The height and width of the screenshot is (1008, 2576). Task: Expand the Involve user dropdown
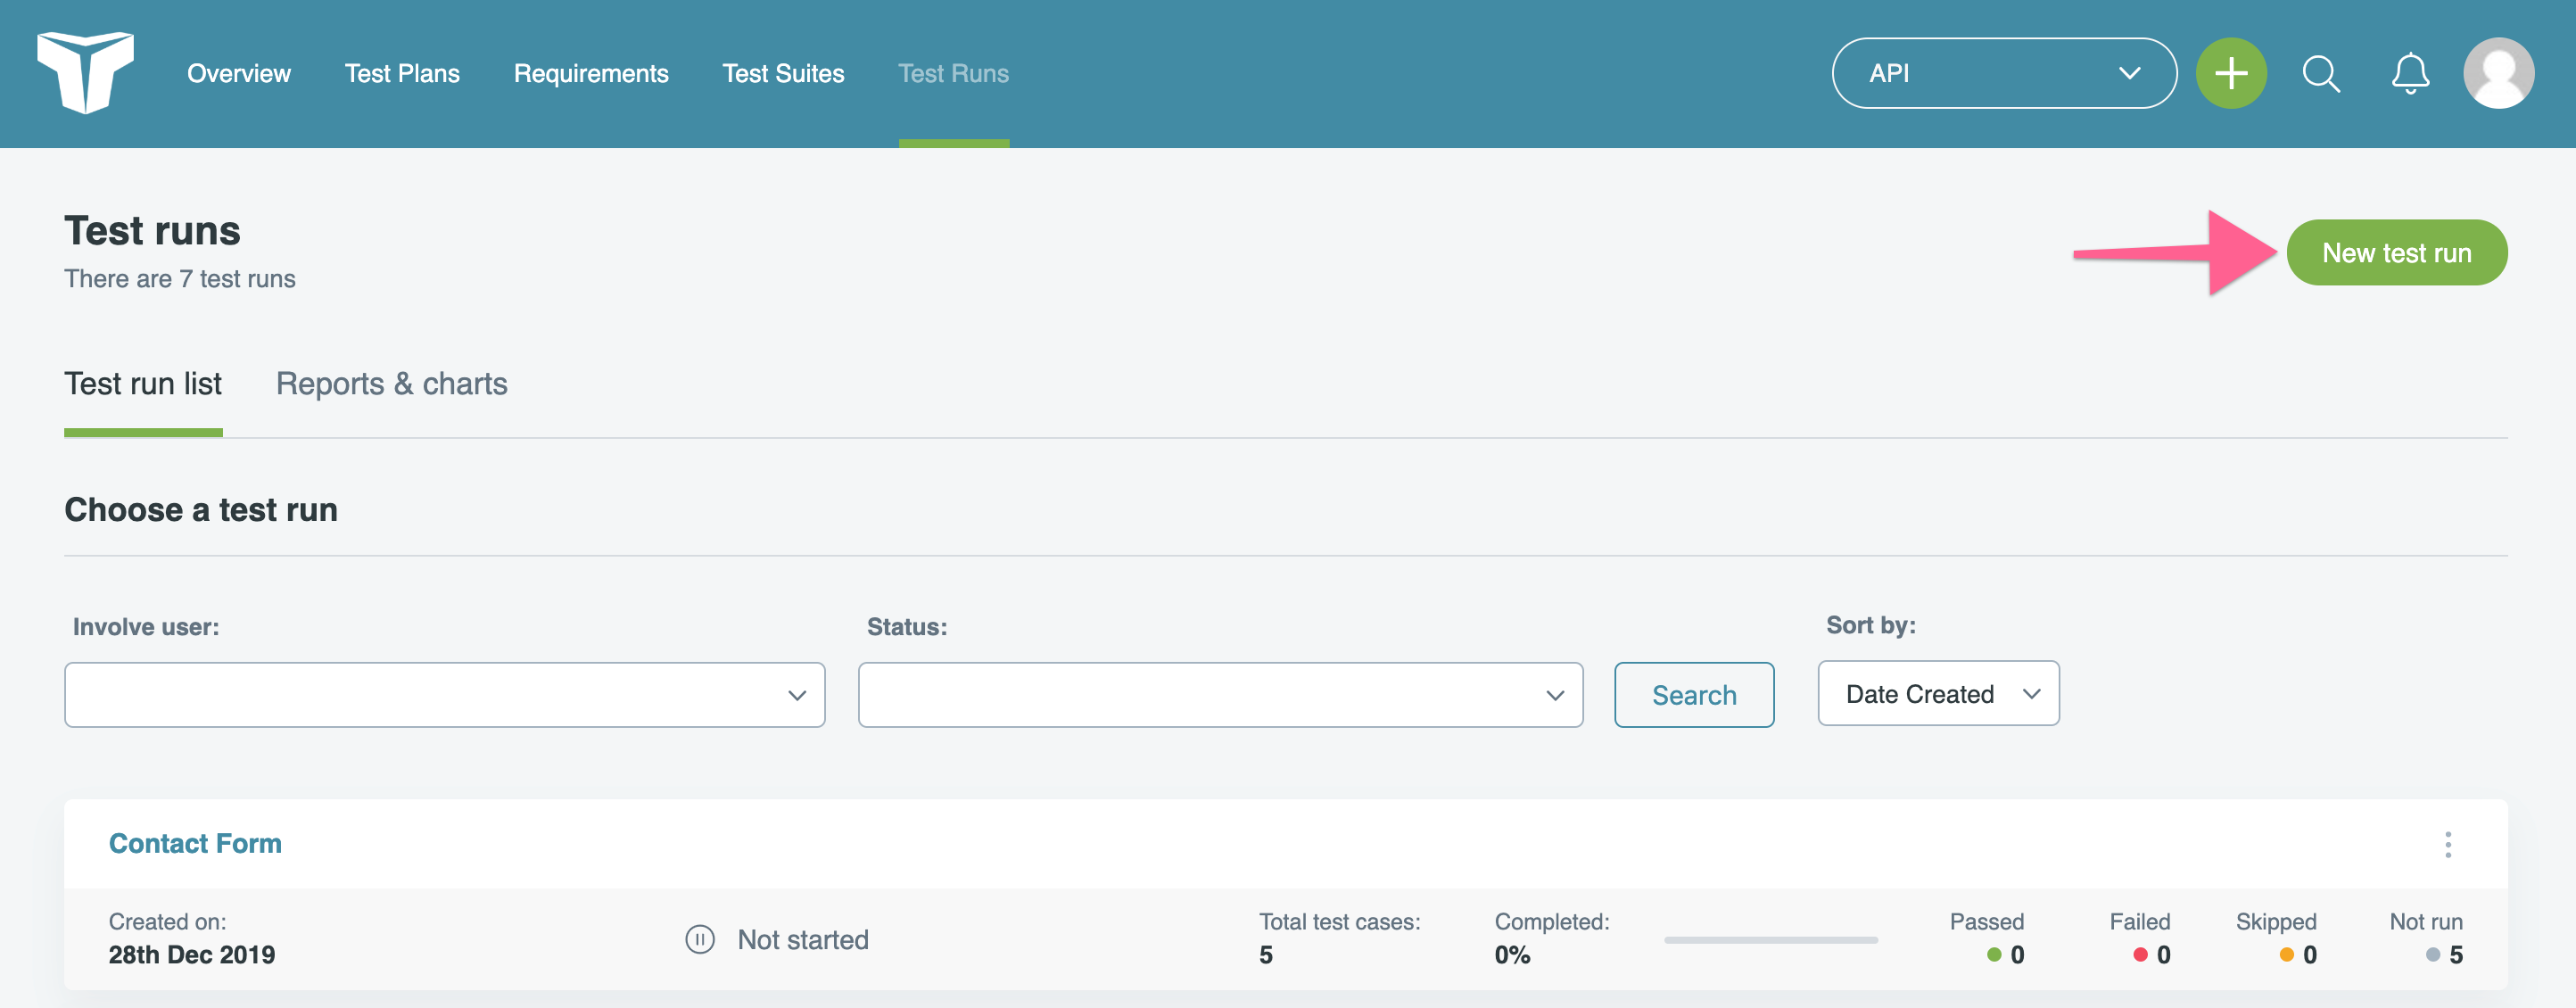(x=445, y=694)
